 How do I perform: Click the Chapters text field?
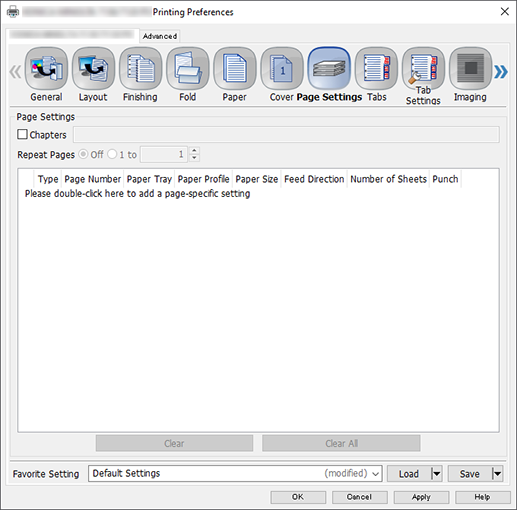pos(286,134)
